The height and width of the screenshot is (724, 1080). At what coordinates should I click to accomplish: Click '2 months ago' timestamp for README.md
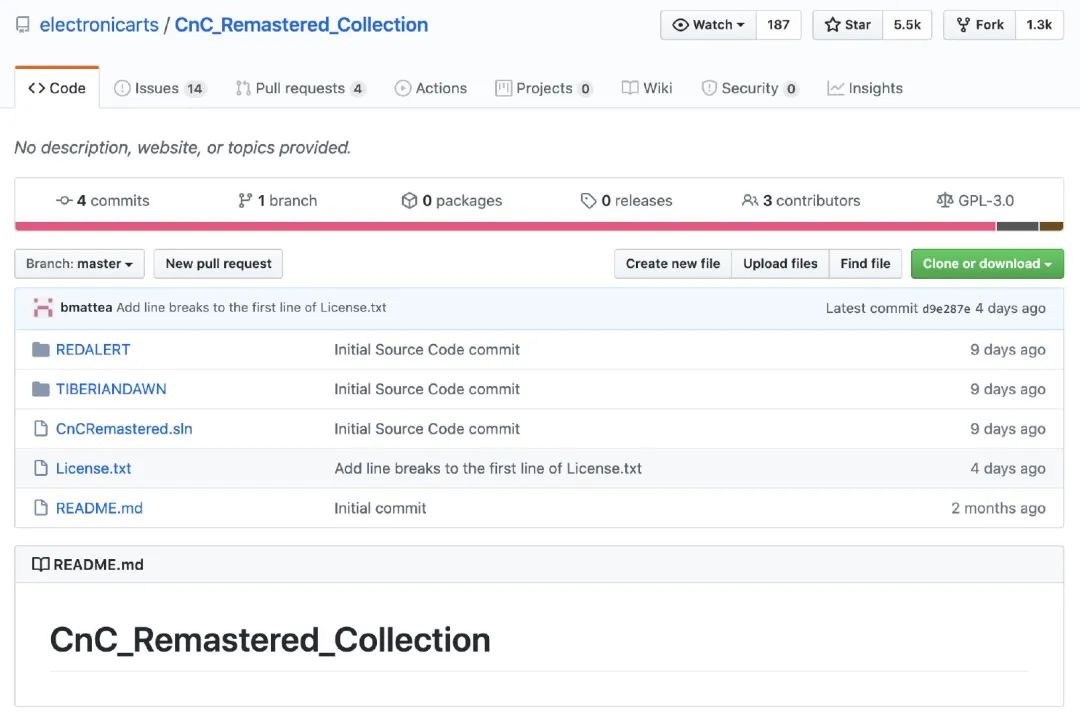tap(998, 508)
